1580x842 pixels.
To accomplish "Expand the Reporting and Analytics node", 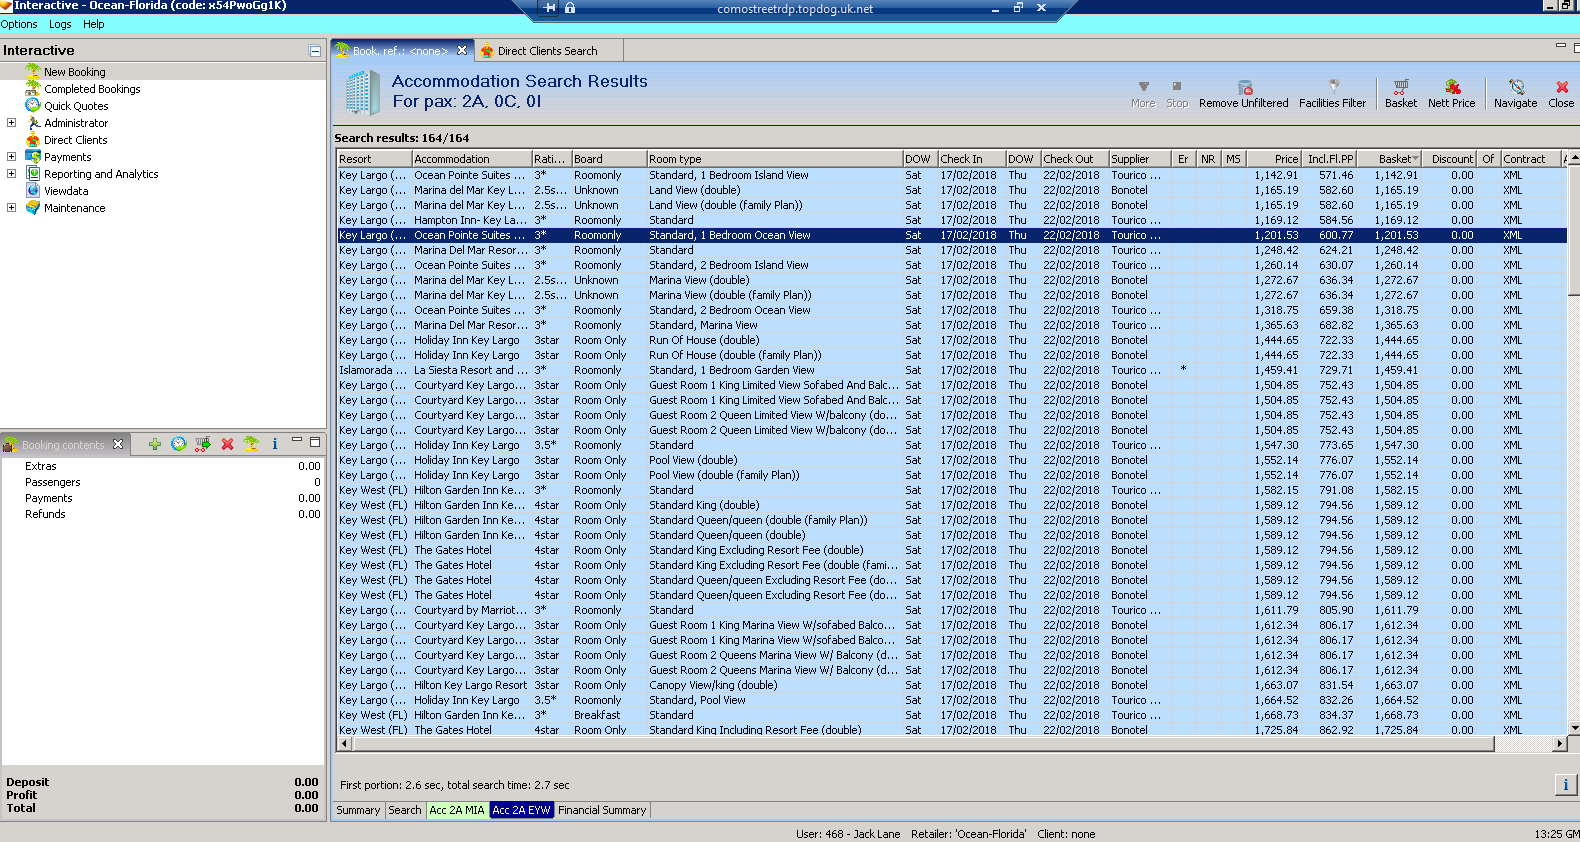I will 12,174.
